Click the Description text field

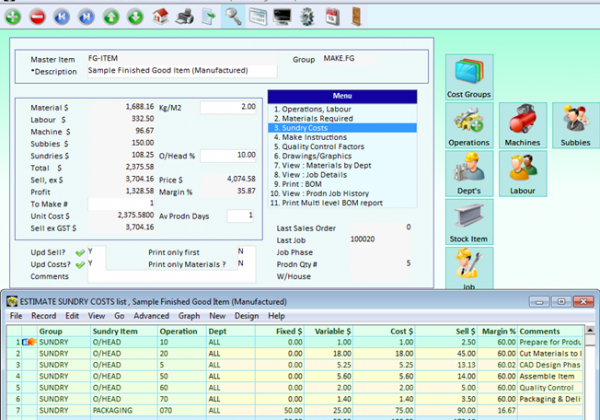[182, 71]
